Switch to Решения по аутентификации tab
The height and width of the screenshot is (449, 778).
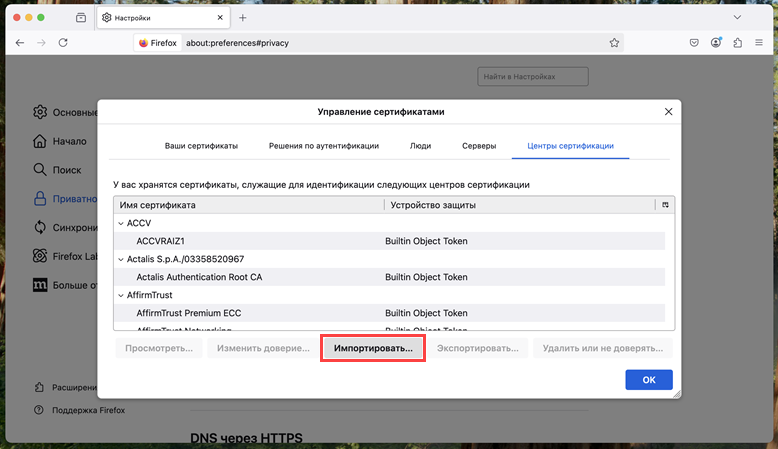coord(324,146)
